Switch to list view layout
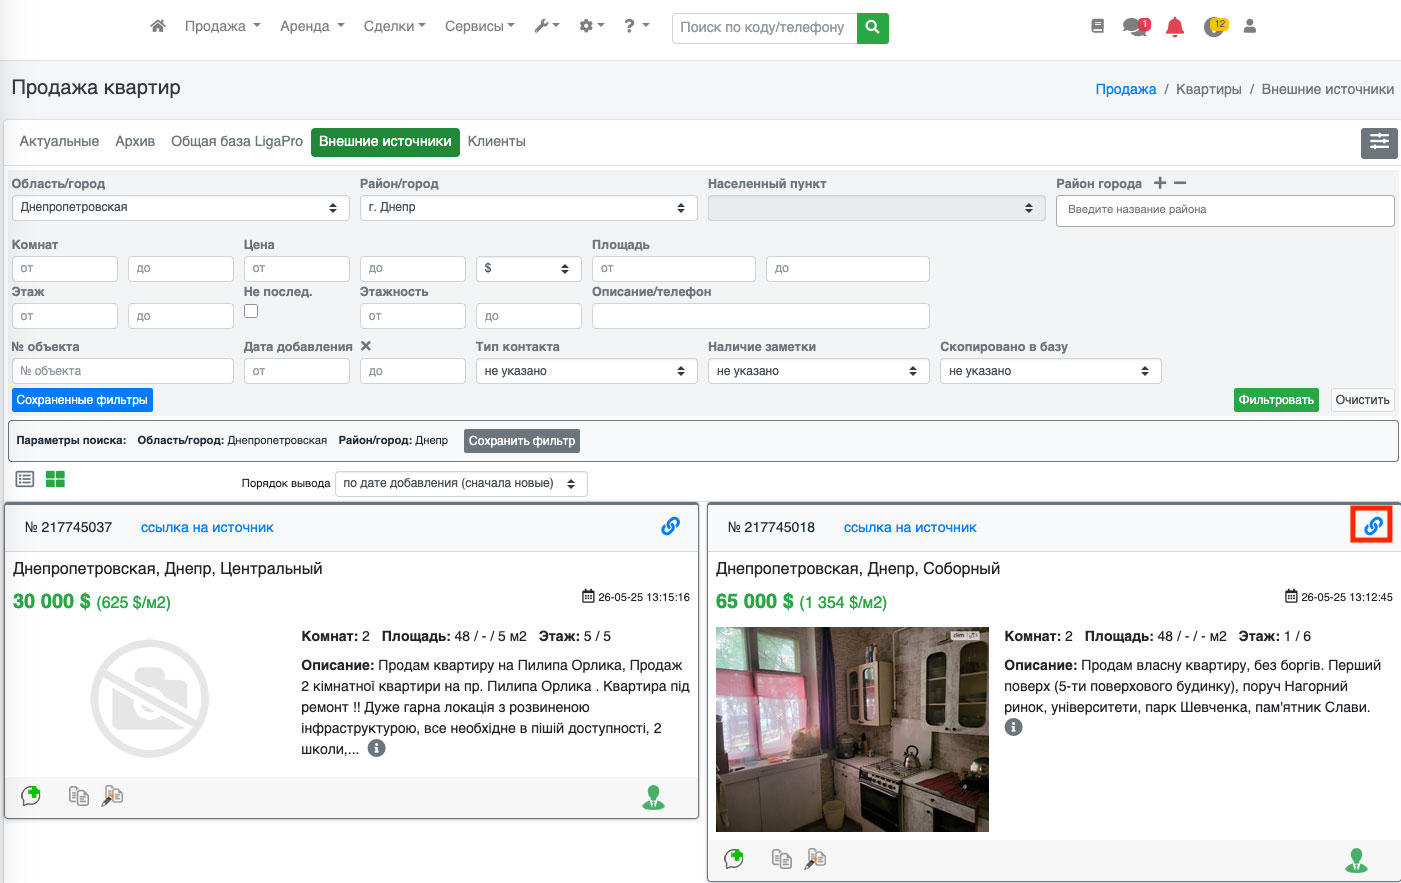 click(x=25, y=479)
